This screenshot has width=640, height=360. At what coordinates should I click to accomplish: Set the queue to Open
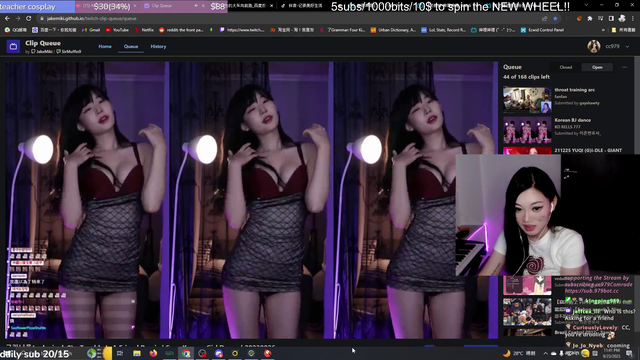click(597, 67)
